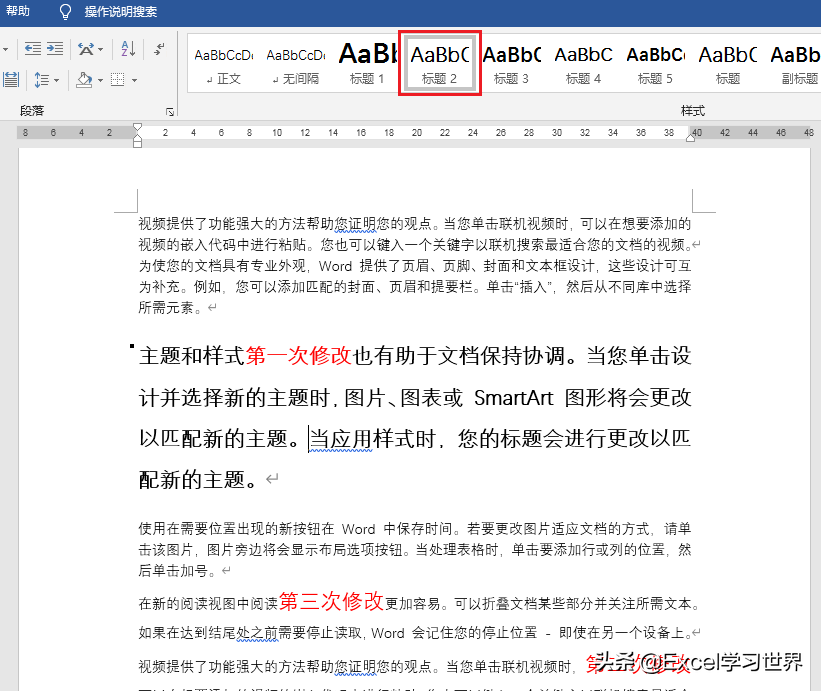Click the shading paint bucket icon
Screen dimensions: 821x691
tap(83, 79)
